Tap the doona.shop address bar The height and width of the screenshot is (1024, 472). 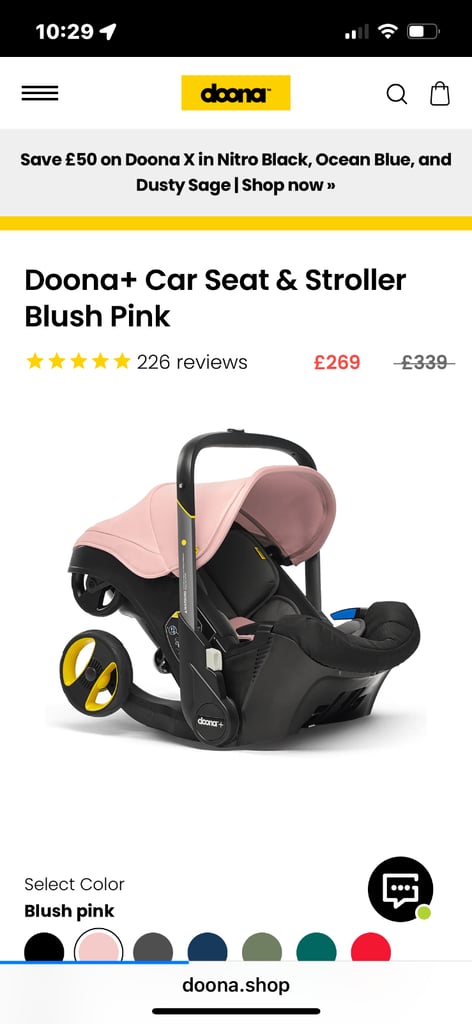tap(236, 985)
